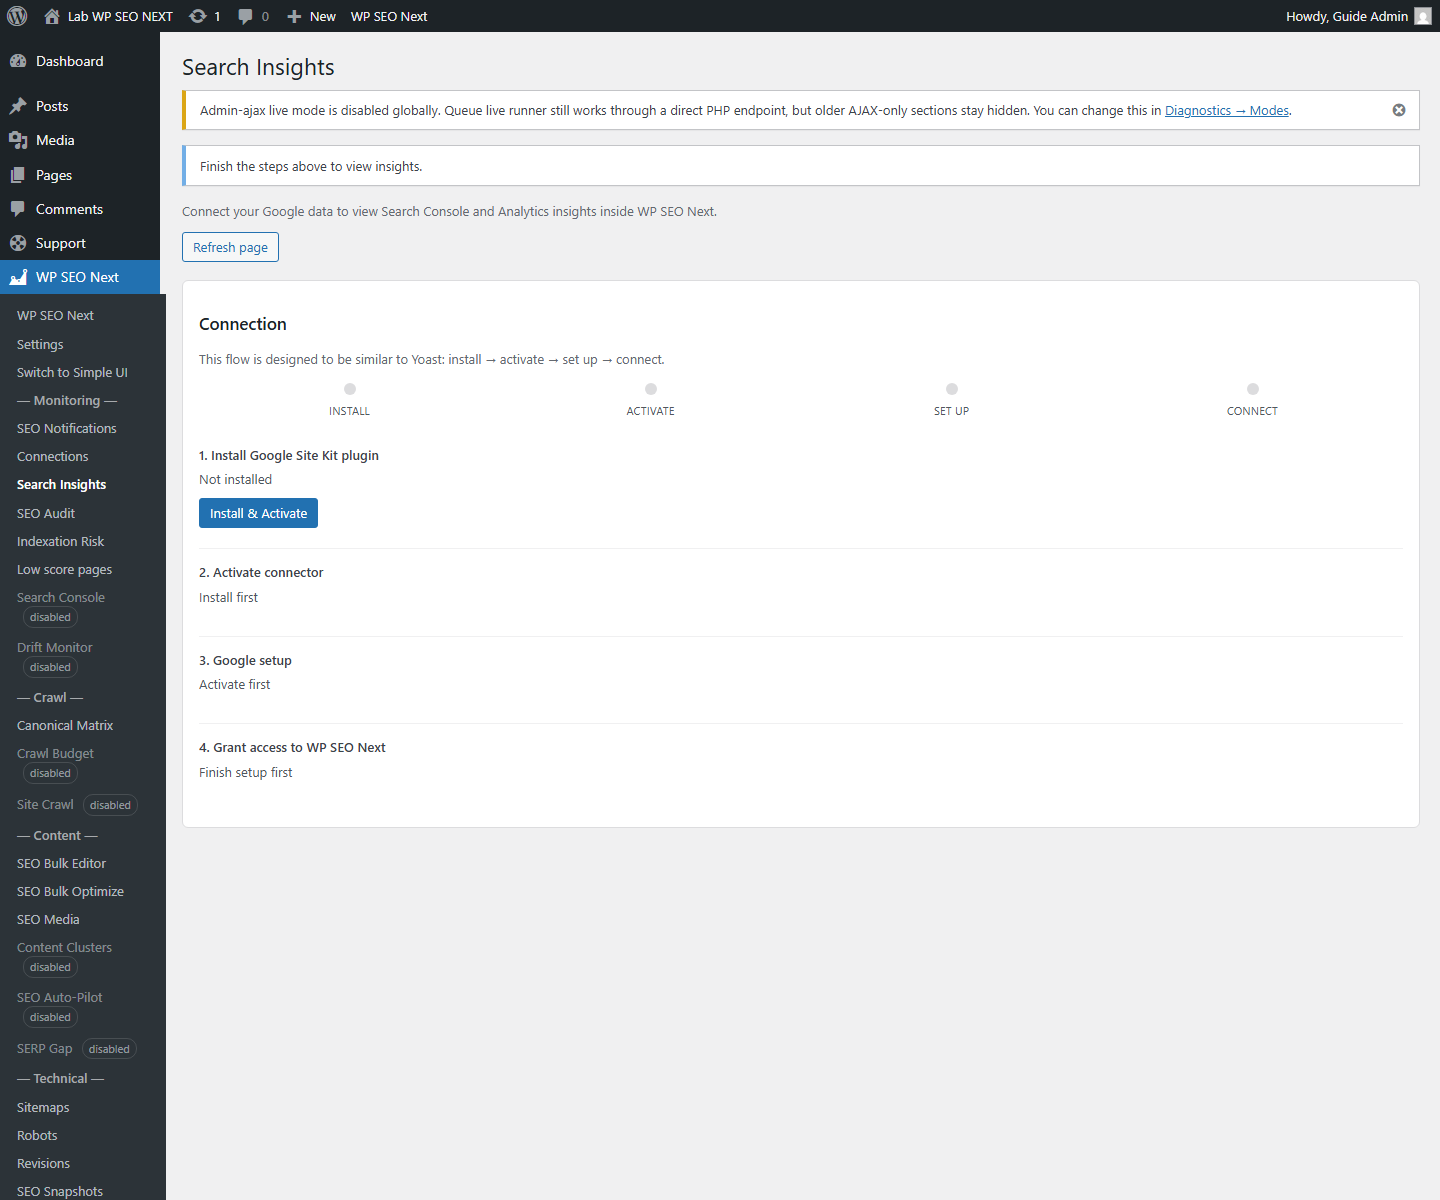Open the user avatar beside Guide Admin
Image resolution: width=1440 pixels, height=1200 pixels.
1423,16
